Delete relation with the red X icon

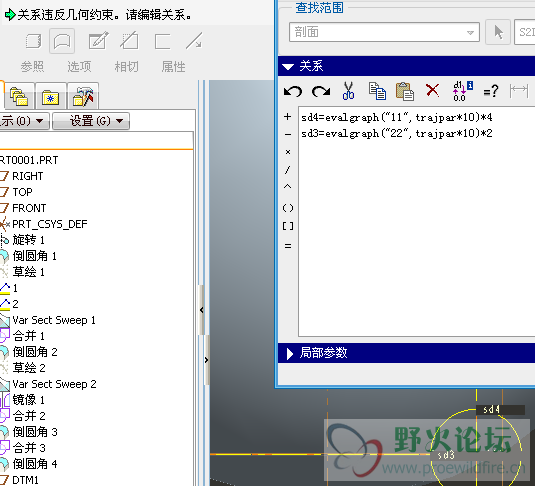coord(433,90)
